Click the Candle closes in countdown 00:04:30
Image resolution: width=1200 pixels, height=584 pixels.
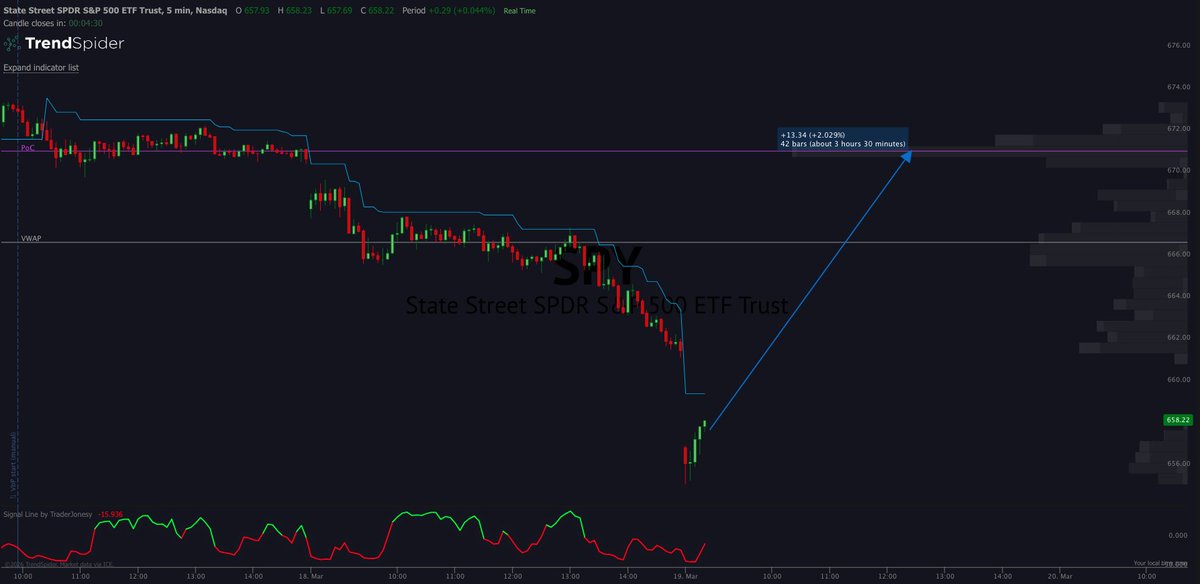tap(86, 23)
